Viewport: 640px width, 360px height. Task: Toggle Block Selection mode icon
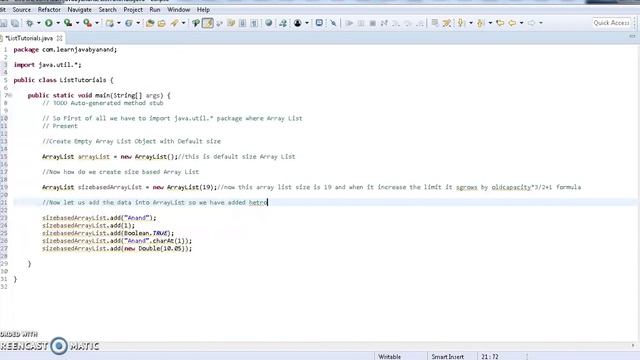pyautogui.click(x=242, y=23)
